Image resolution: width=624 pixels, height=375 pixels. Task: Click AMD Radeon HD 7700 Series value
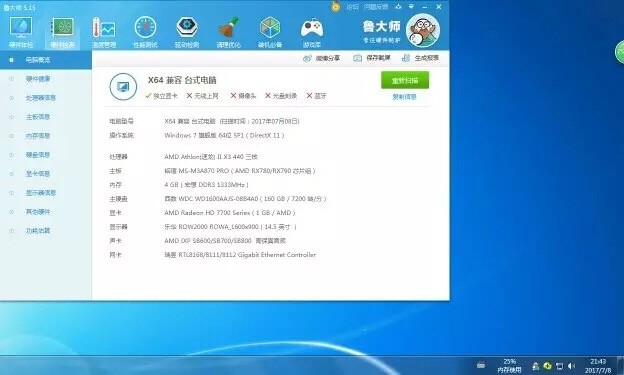tap(230, 213)
